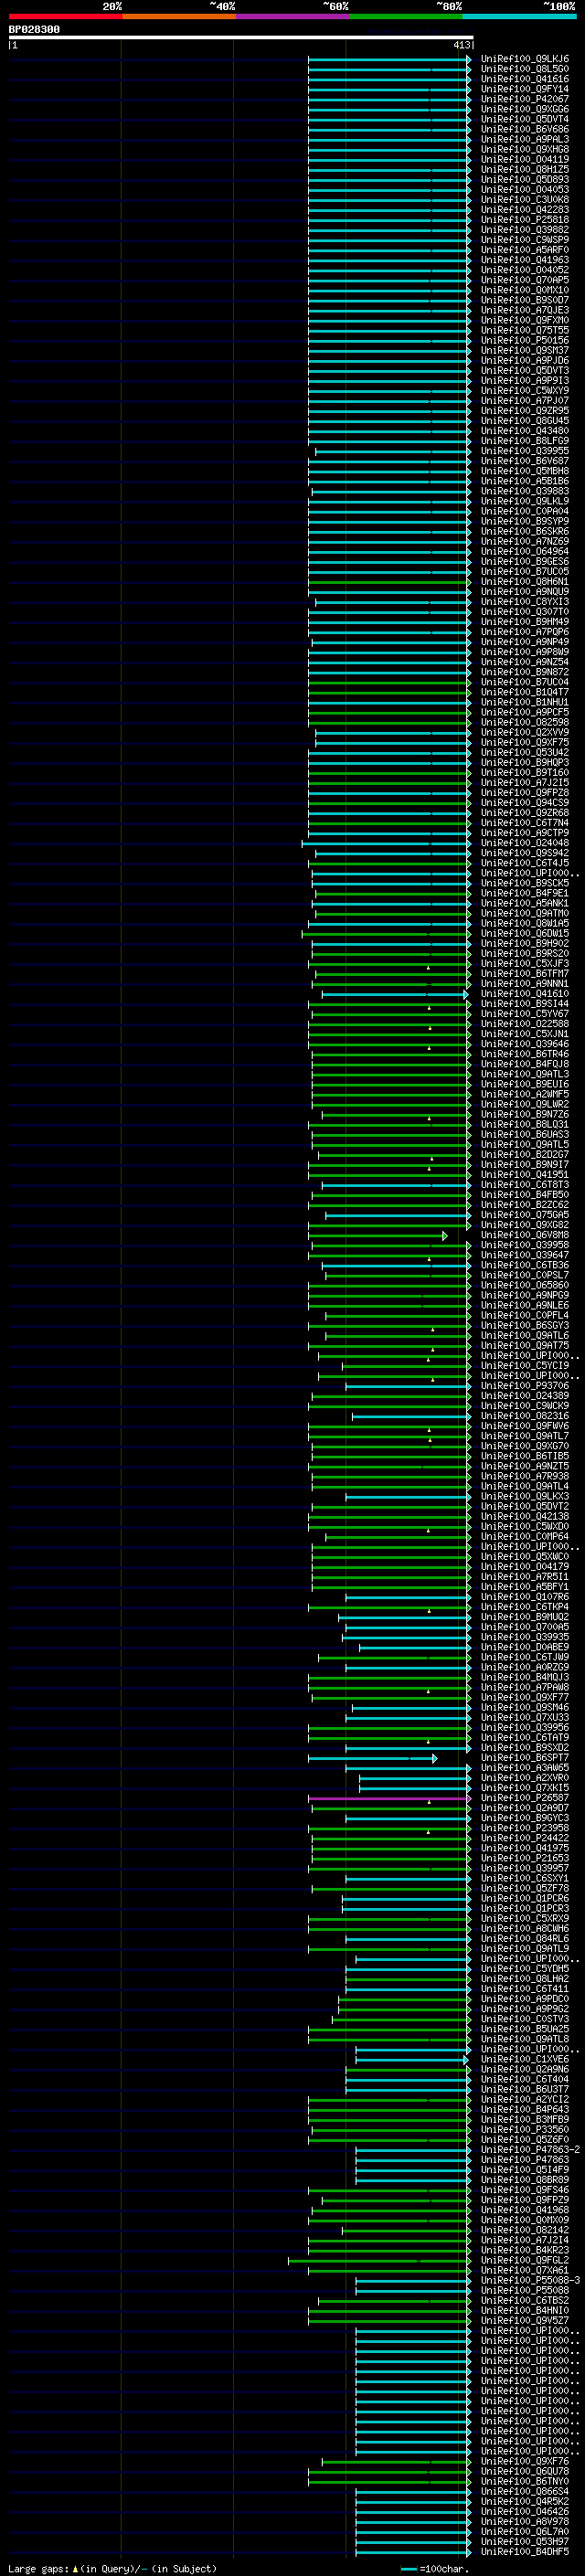Select the UniRef100_P55088 label

coord(524,2291)
